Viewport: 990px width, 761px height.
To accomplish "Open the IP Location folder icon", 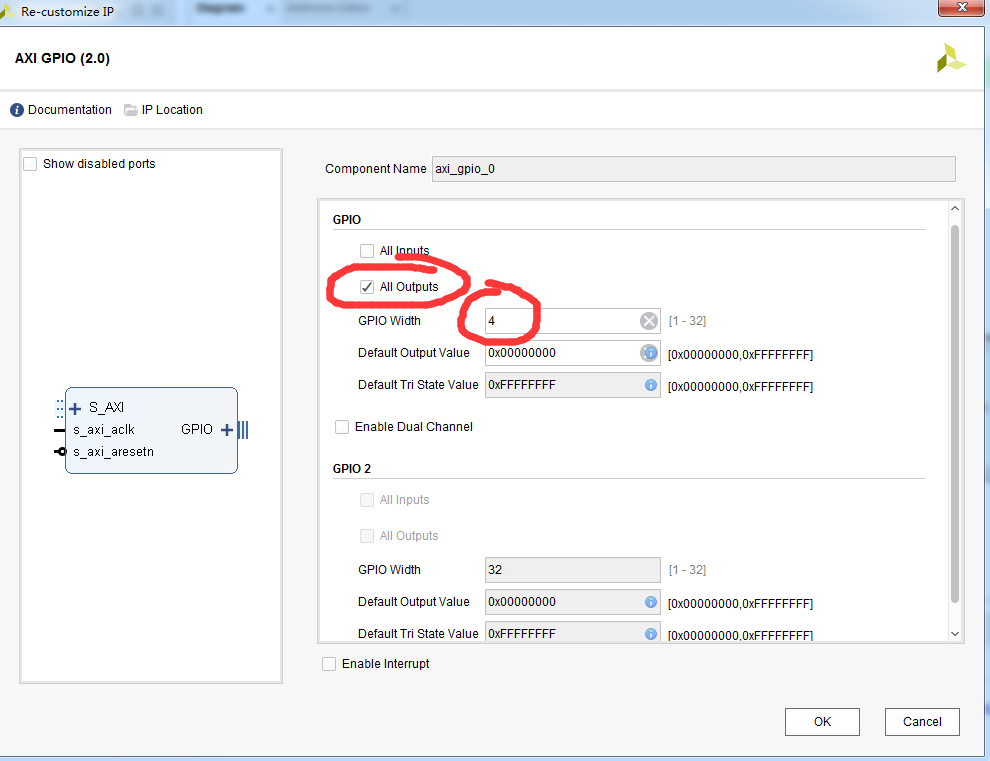I will (x=131, y=110).
